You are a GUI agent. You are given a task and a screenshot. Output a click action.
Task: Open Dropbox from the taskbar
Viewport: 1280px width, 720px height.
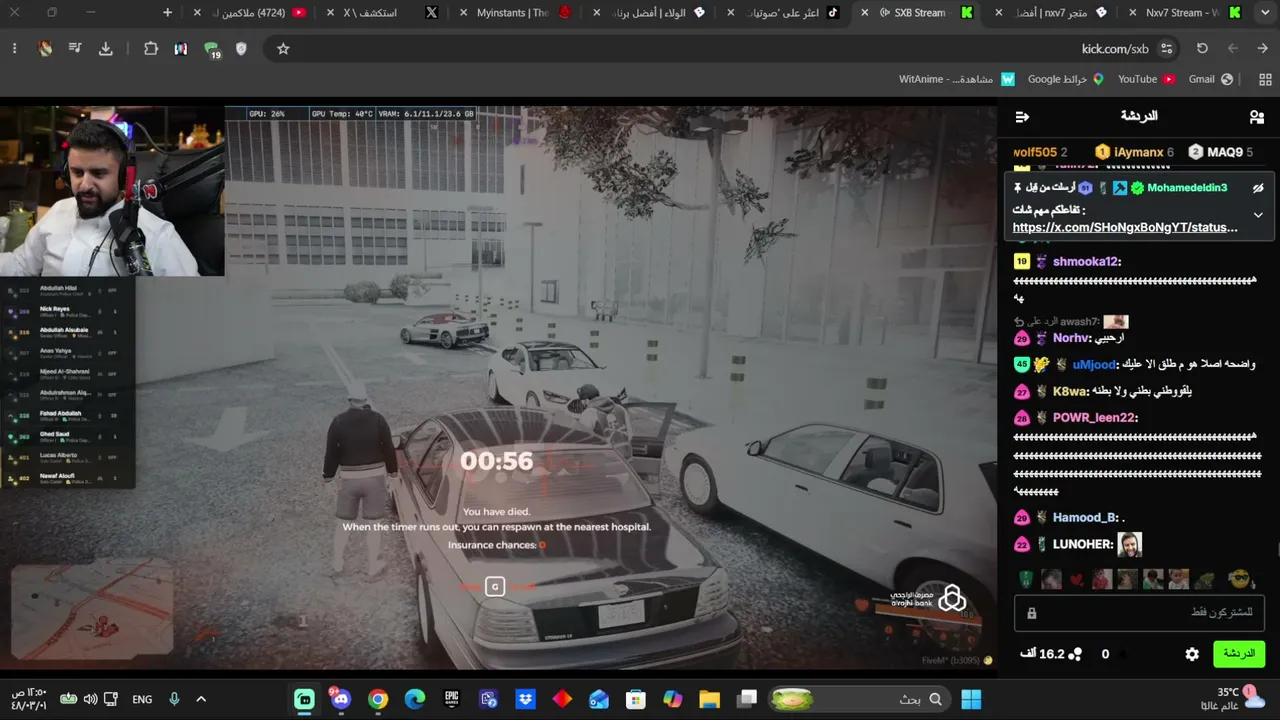coord(525,700)
